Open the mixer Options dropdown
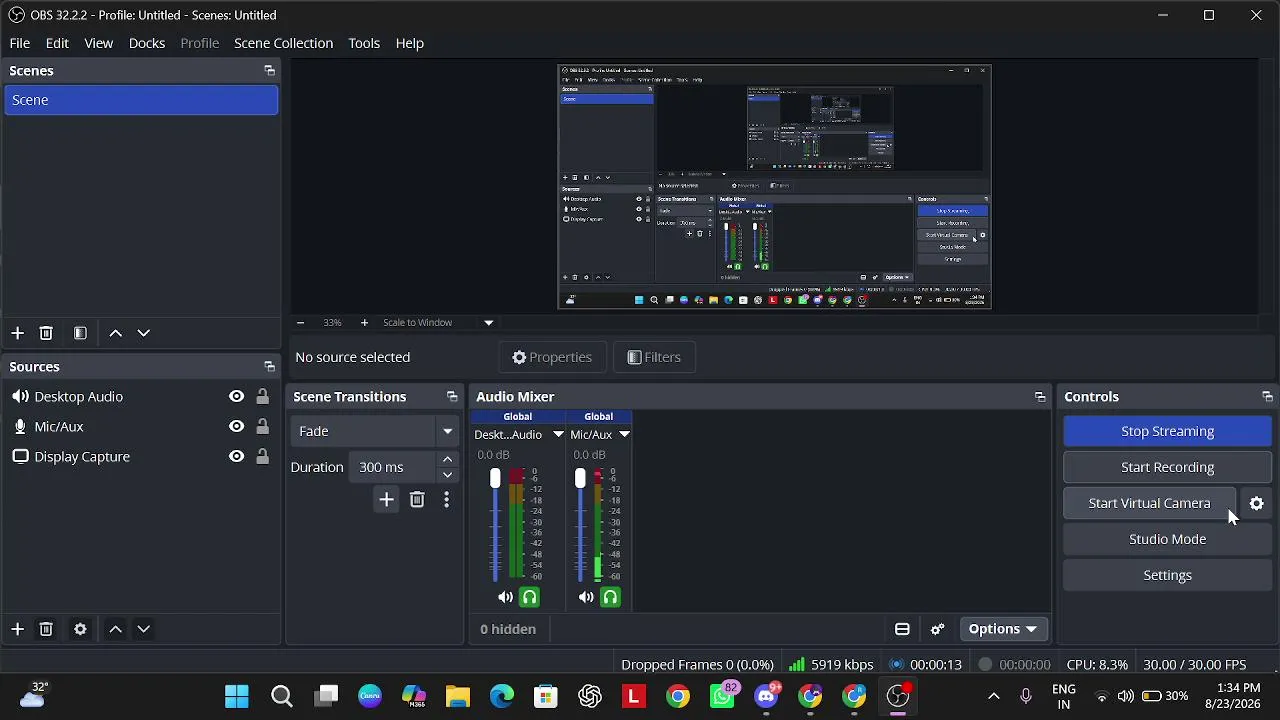The height and width of the screenshot is (720, 1280). (x=1002, y=629)
